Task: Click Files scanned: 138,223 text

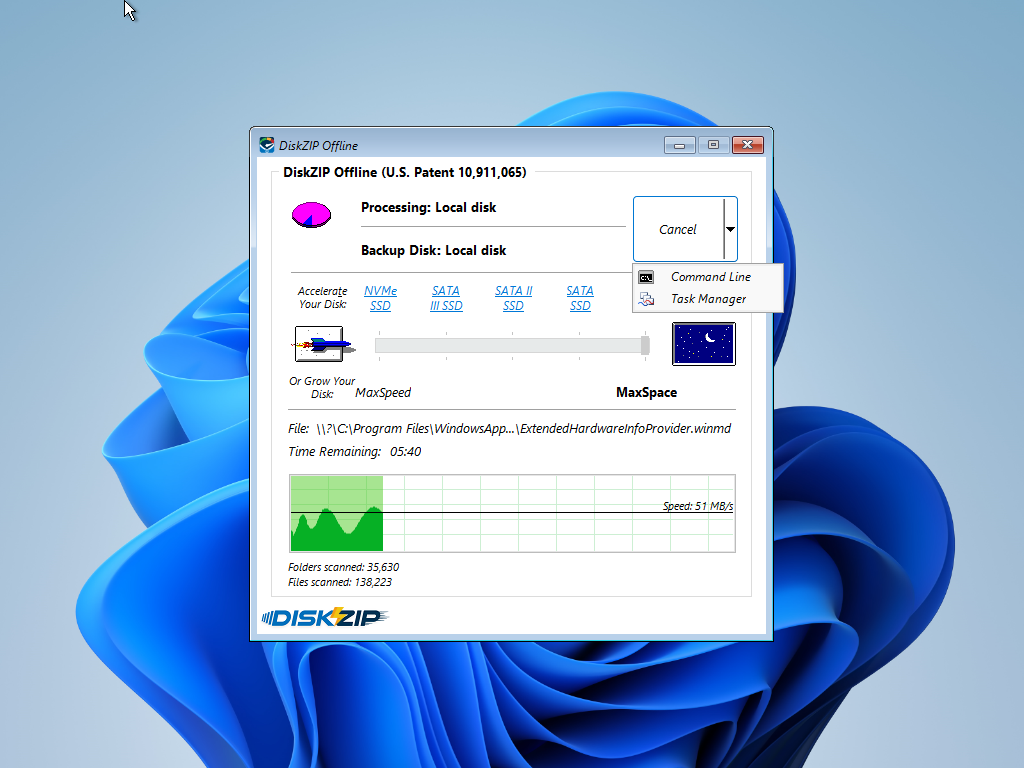Action: pyautogui.click(x=340, y=582)
